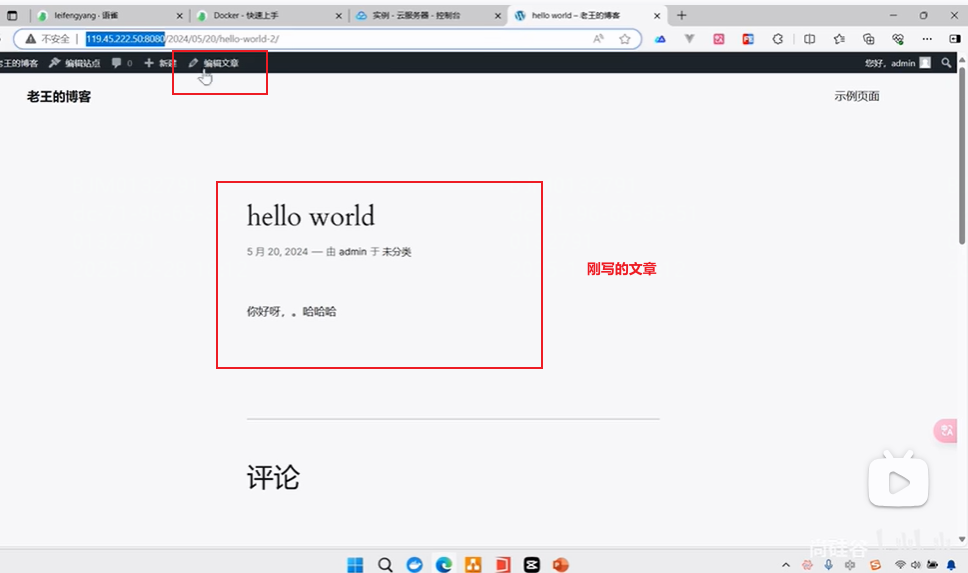Viewport: 968px width, 573px height.
Task: Open the orange diagram app on taskbar
Action: point(473,564)
